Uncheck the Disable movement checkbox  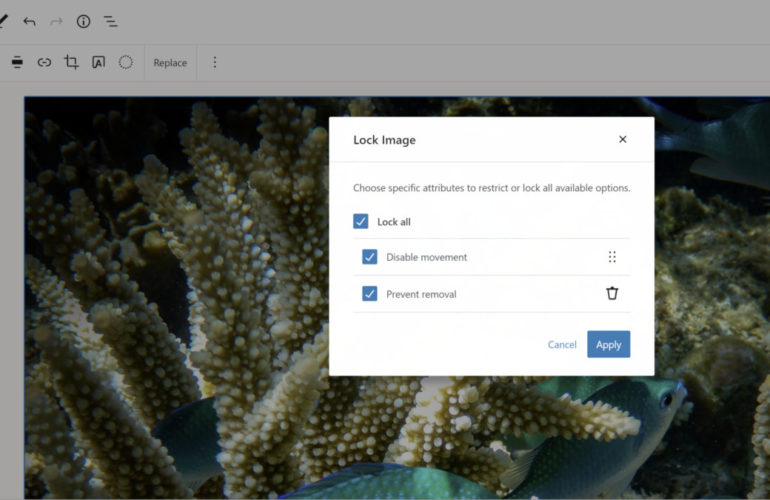pyautogui.click(x=370, y=257)
